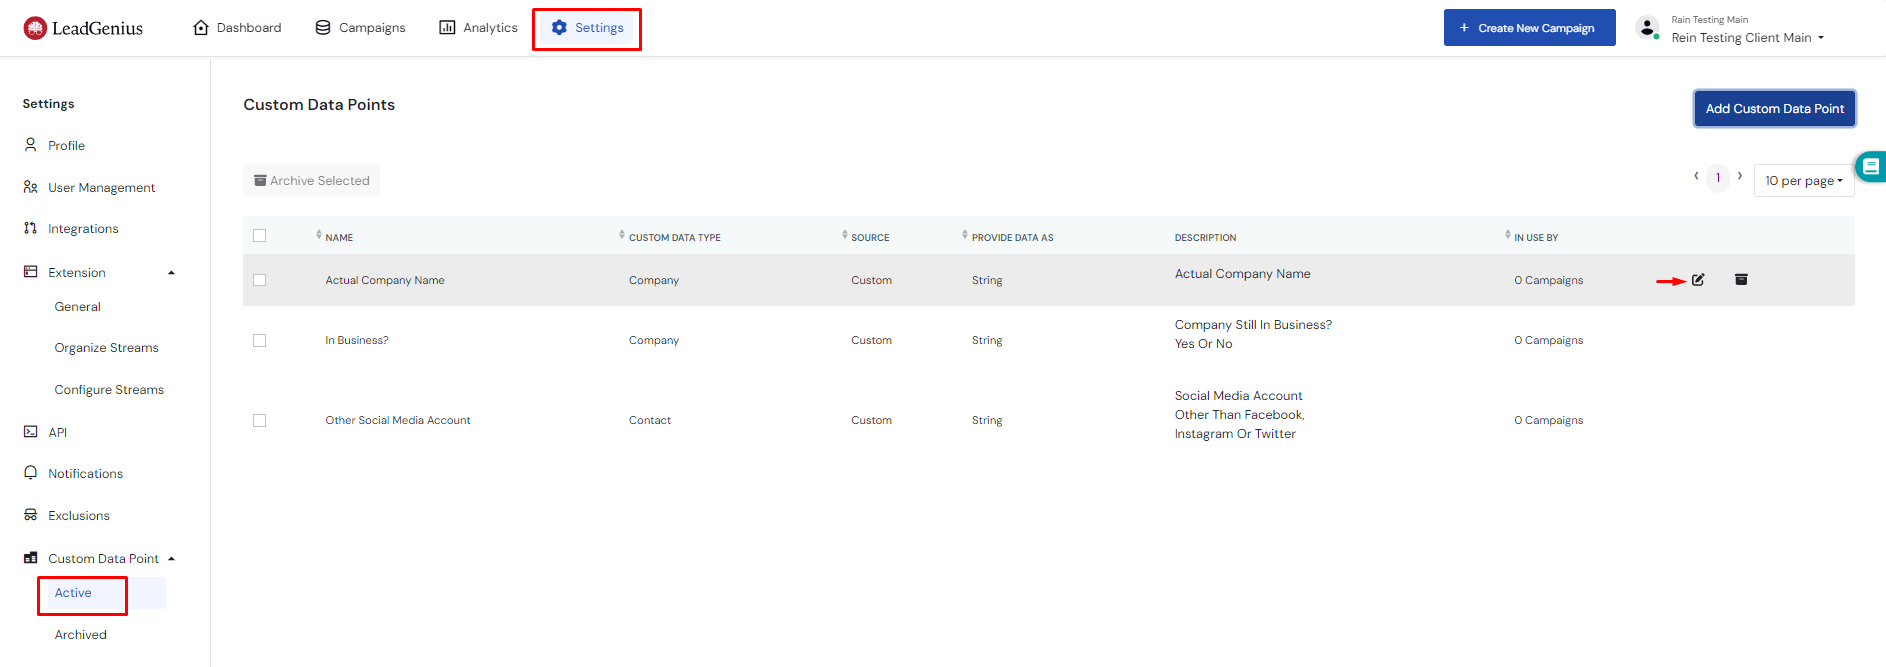The width and height of the screenshot is (1886, 667).
Task: Click the Description column header
Action: point(1206,238)
